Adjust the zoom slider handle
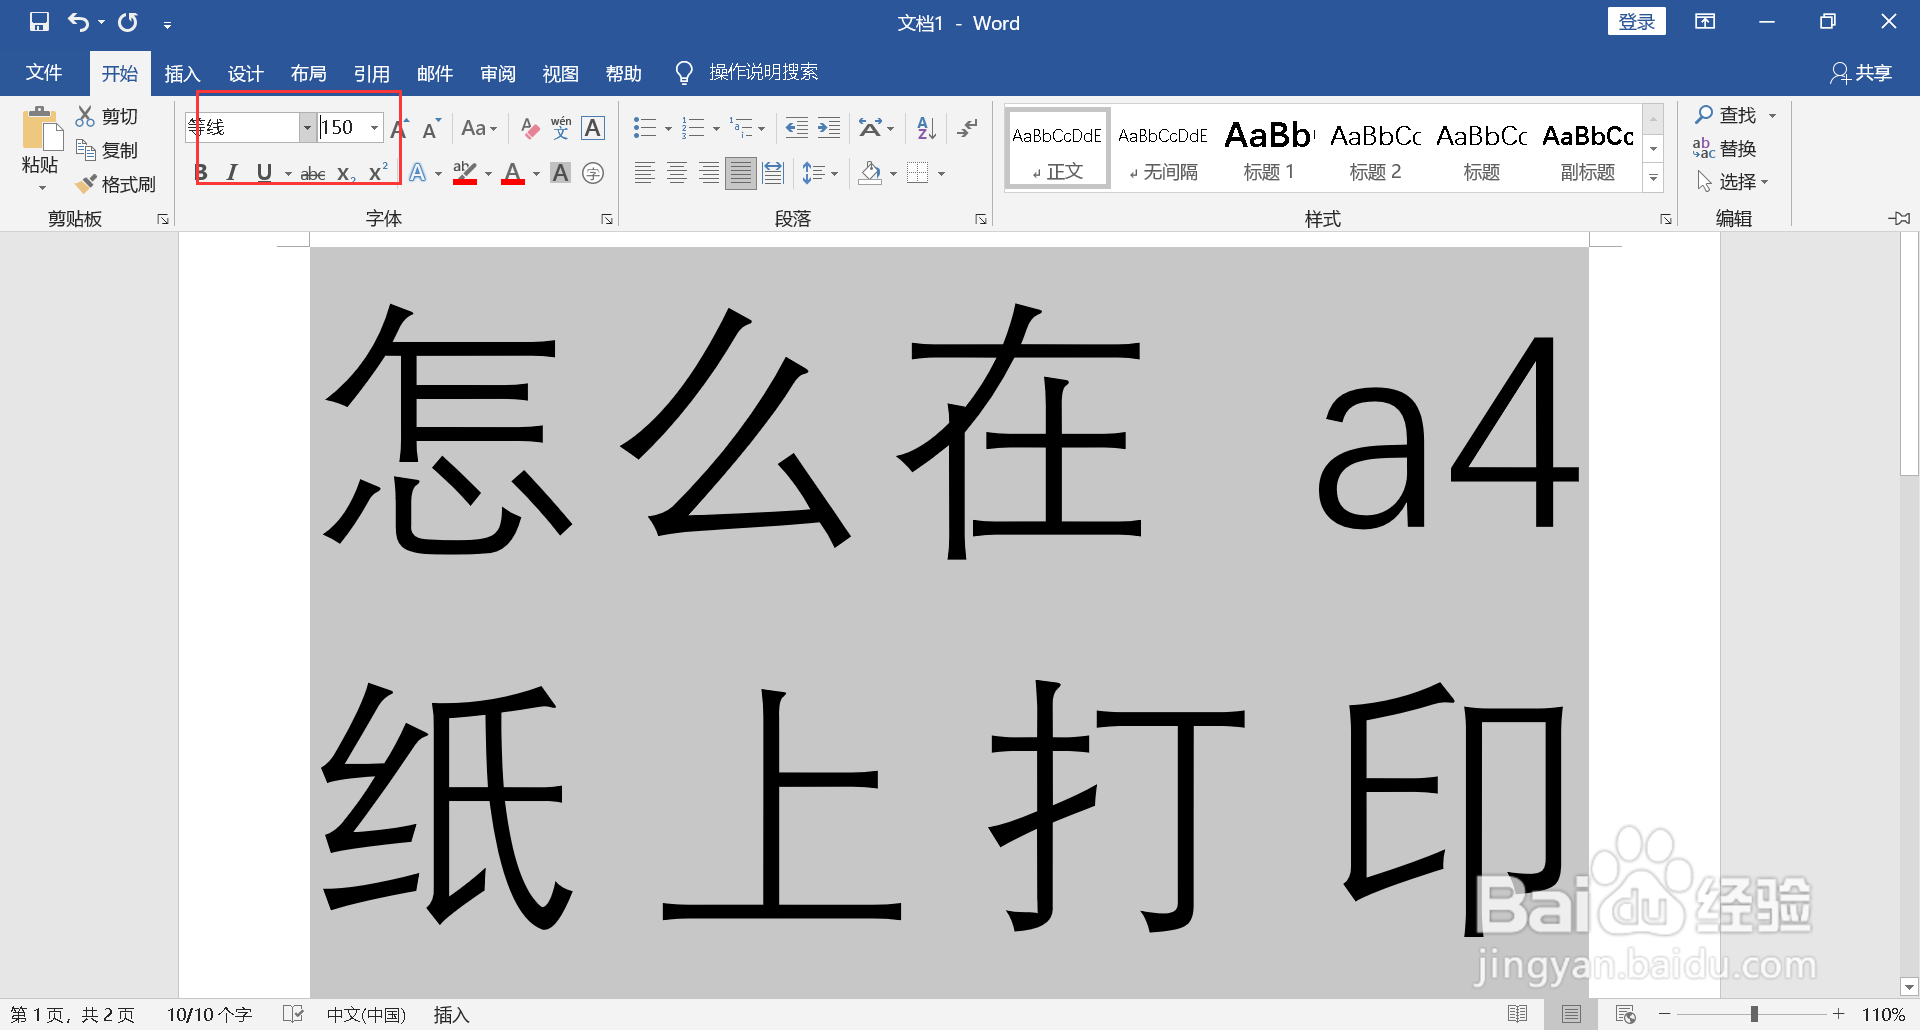Screen dimensions: 1920x1030 (1754, 1014)
